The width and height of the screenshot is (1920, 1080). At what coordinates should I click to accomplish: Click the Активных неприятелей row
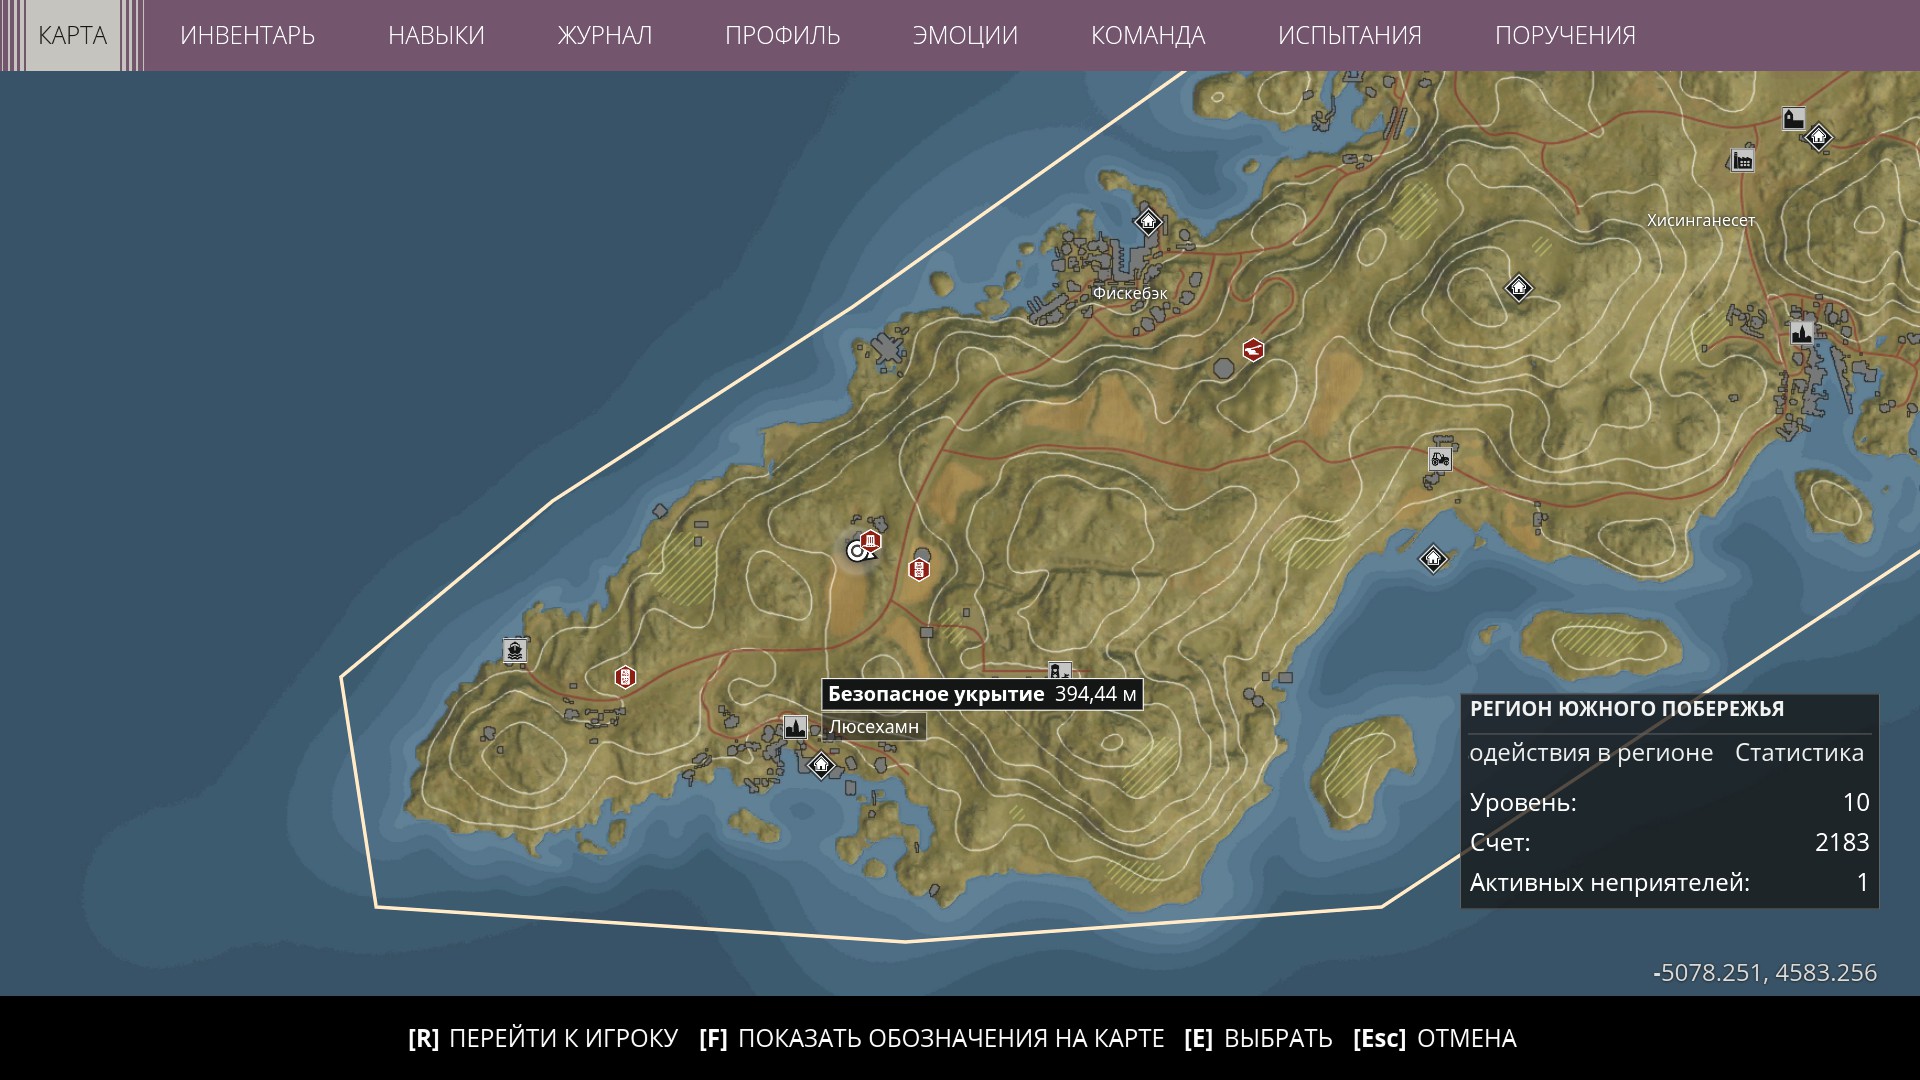pyautogui.click(x=1669, y=883)
